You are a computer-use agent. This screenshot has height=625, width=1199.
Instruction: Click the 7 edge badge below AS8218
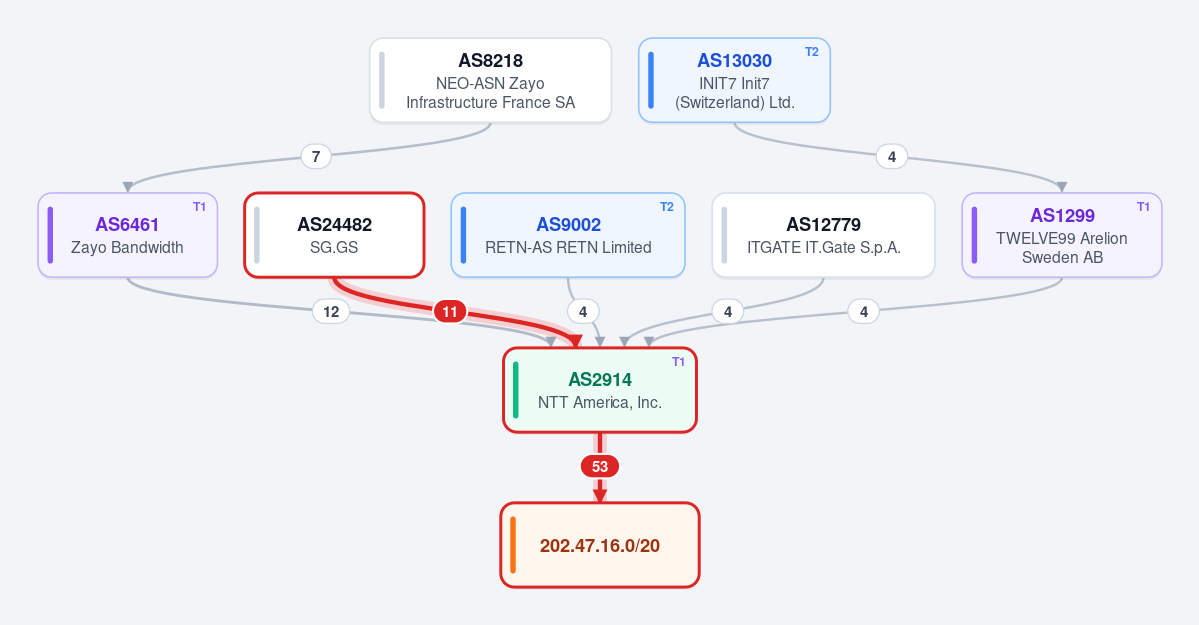pos(316,156)
